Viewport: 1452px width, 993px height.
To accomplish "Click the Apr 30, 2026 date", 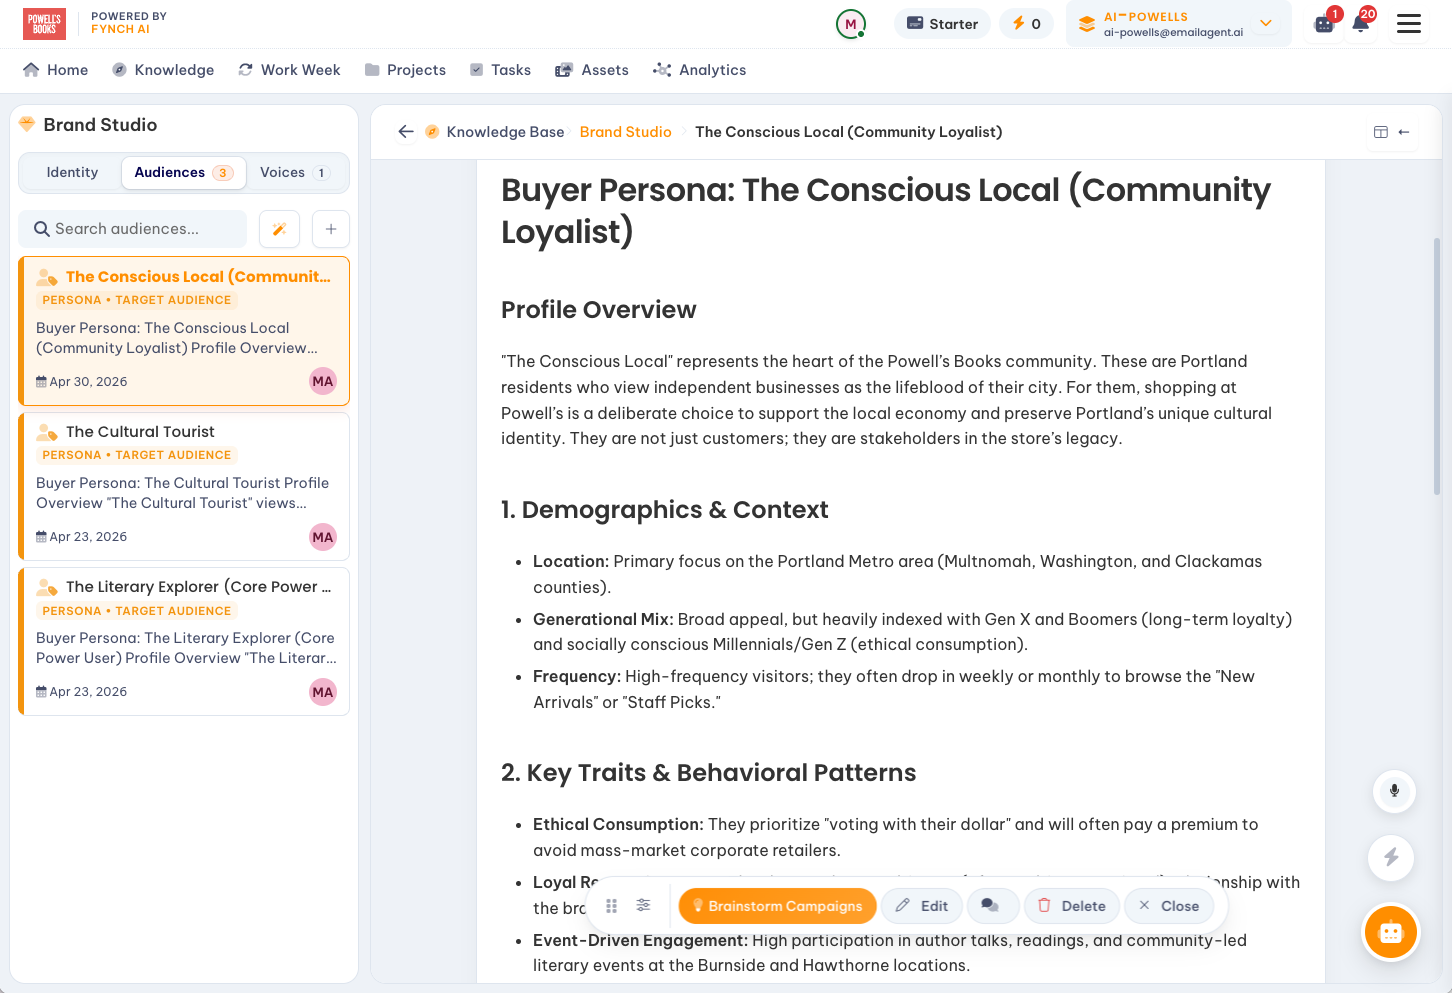I will 88,382.
